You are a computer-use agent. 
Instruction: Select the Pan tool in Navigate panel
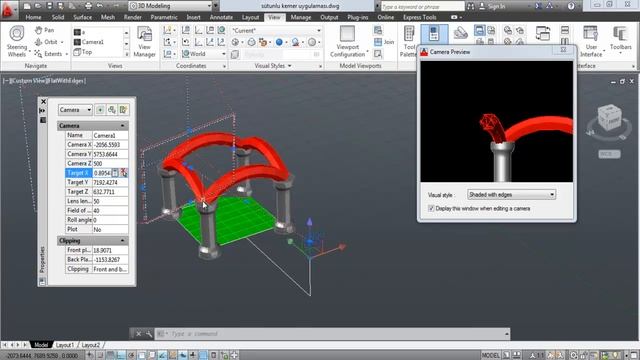[44, 30]
